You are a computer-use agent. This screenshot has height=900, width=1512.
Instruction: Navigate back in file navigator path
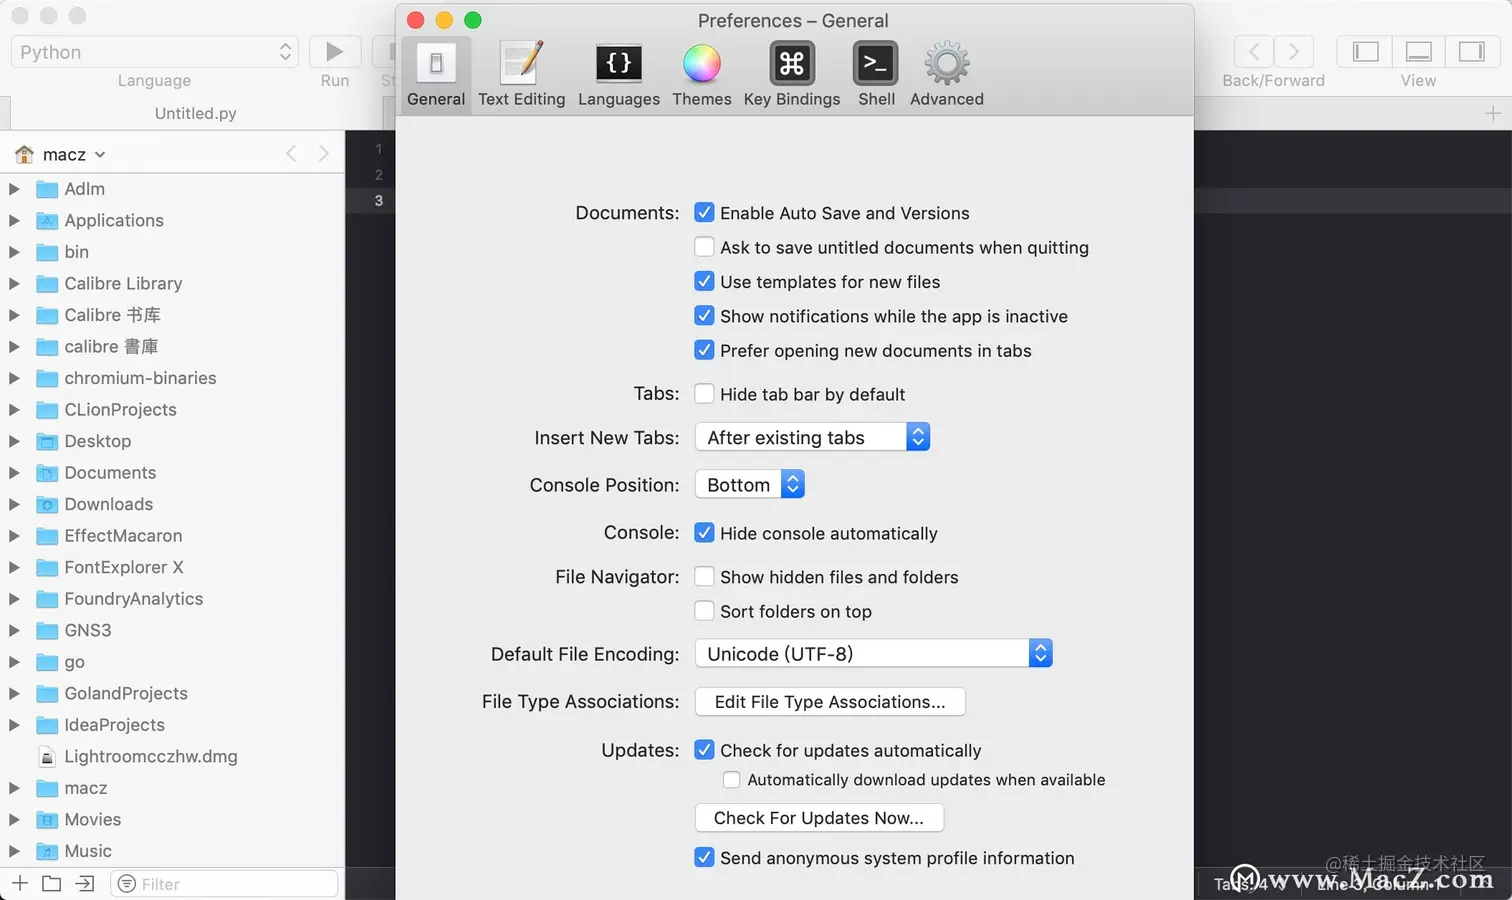(291, 153)
